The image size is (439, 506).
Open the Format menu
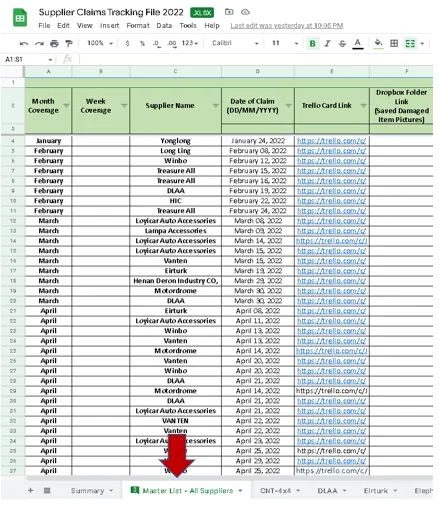tap(138, 26)
